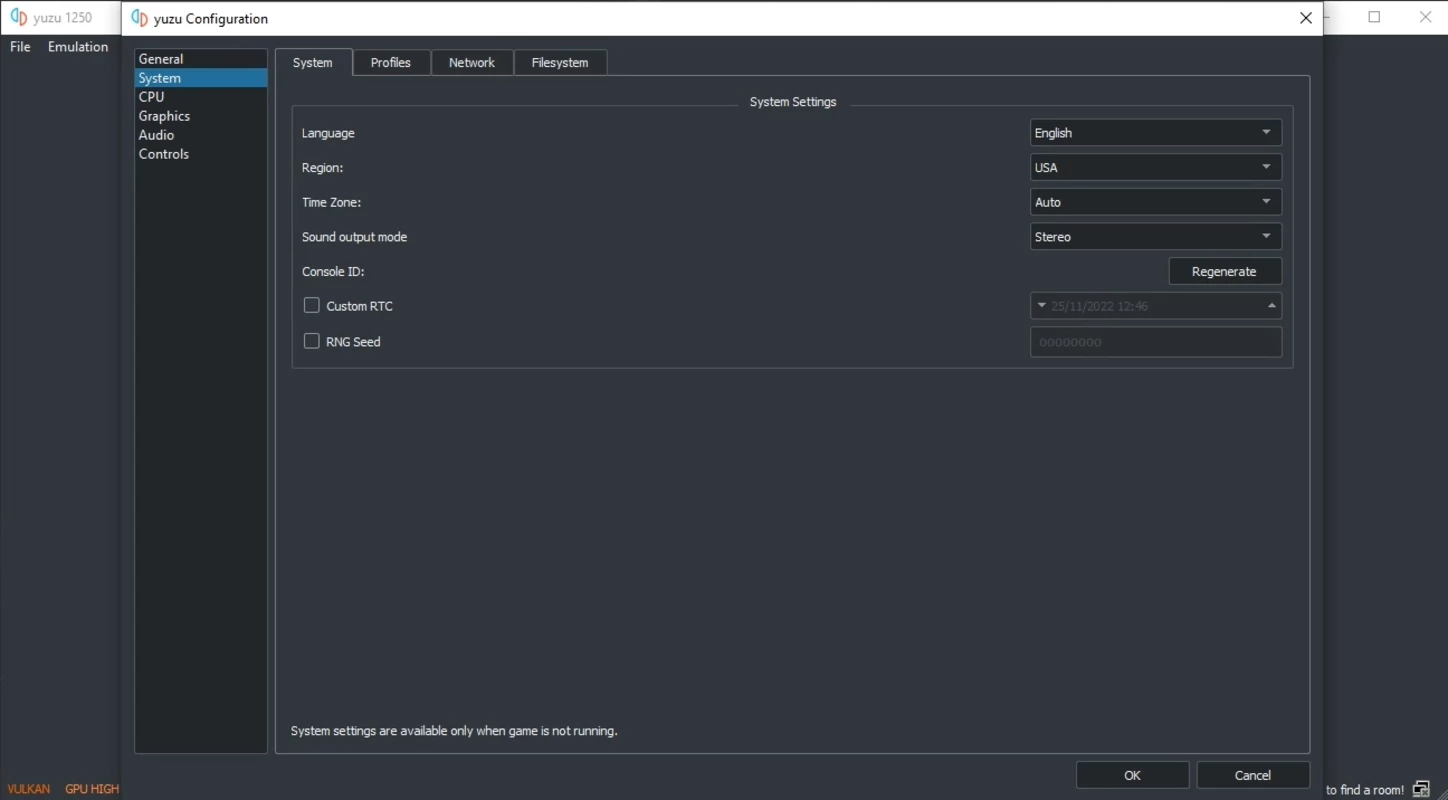Switch to the Network tab
This screenshot has width=1448, height=800.
[x=472, y=62]
